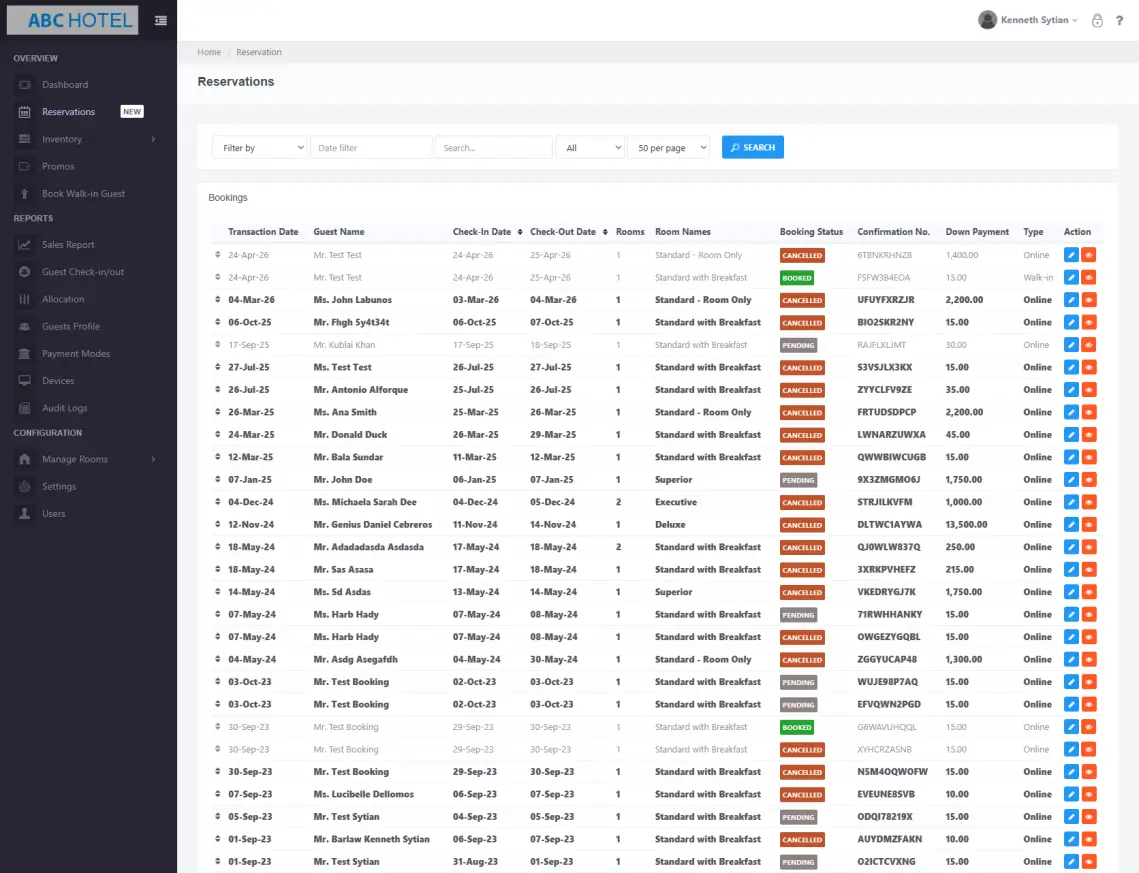Open the 50 per page dropdown
Viewport: 1139px width, 873px height.
click(668, 147)
